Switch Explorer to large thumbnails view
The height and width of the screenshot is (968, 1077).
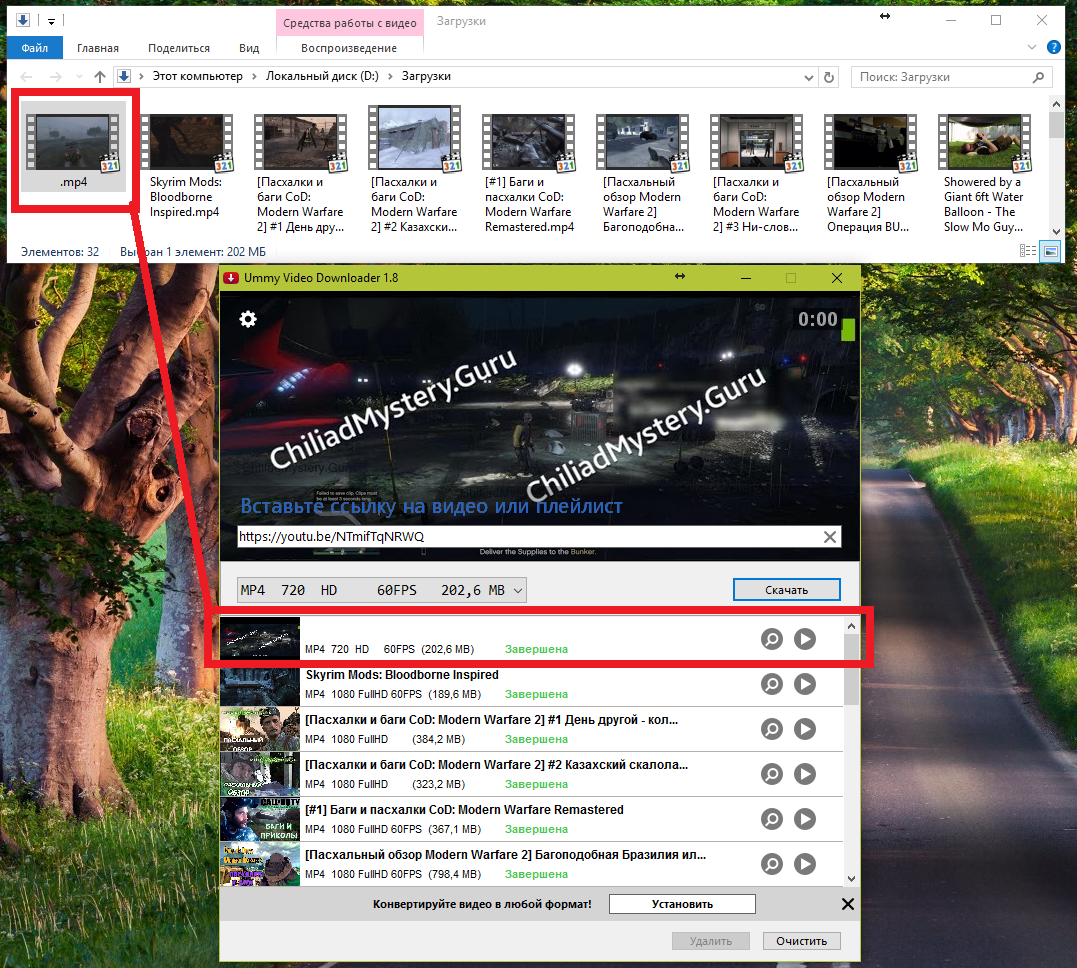1051,251
